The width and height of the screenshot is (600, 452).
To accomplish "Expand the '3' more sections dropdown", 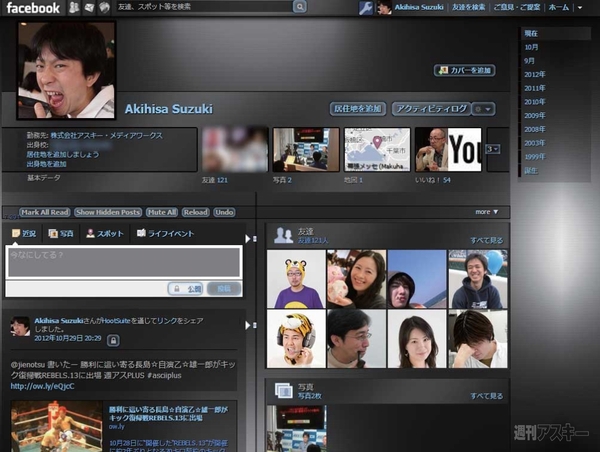I will tap(493, 149).
